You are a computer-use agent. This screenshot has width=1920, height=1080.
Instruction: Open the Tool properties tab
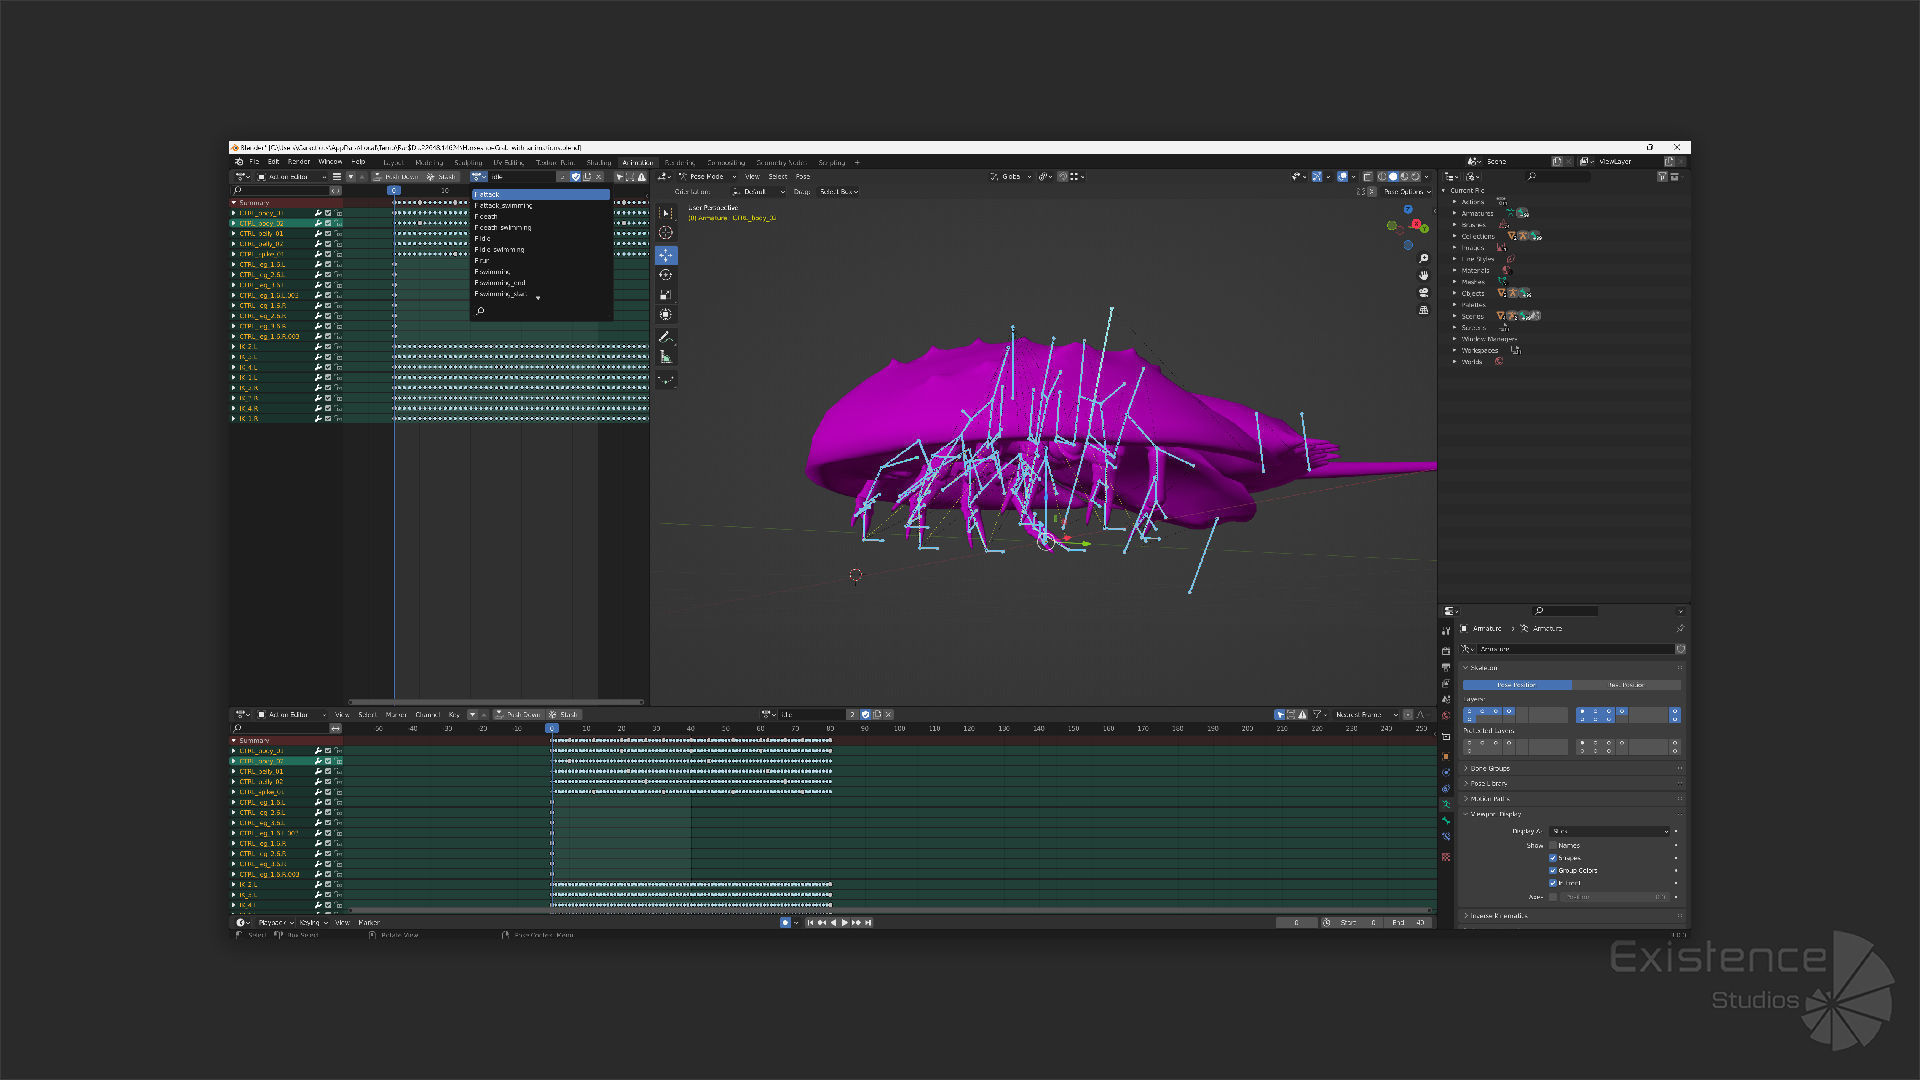pyautogui.click(x=1446, y=630)
